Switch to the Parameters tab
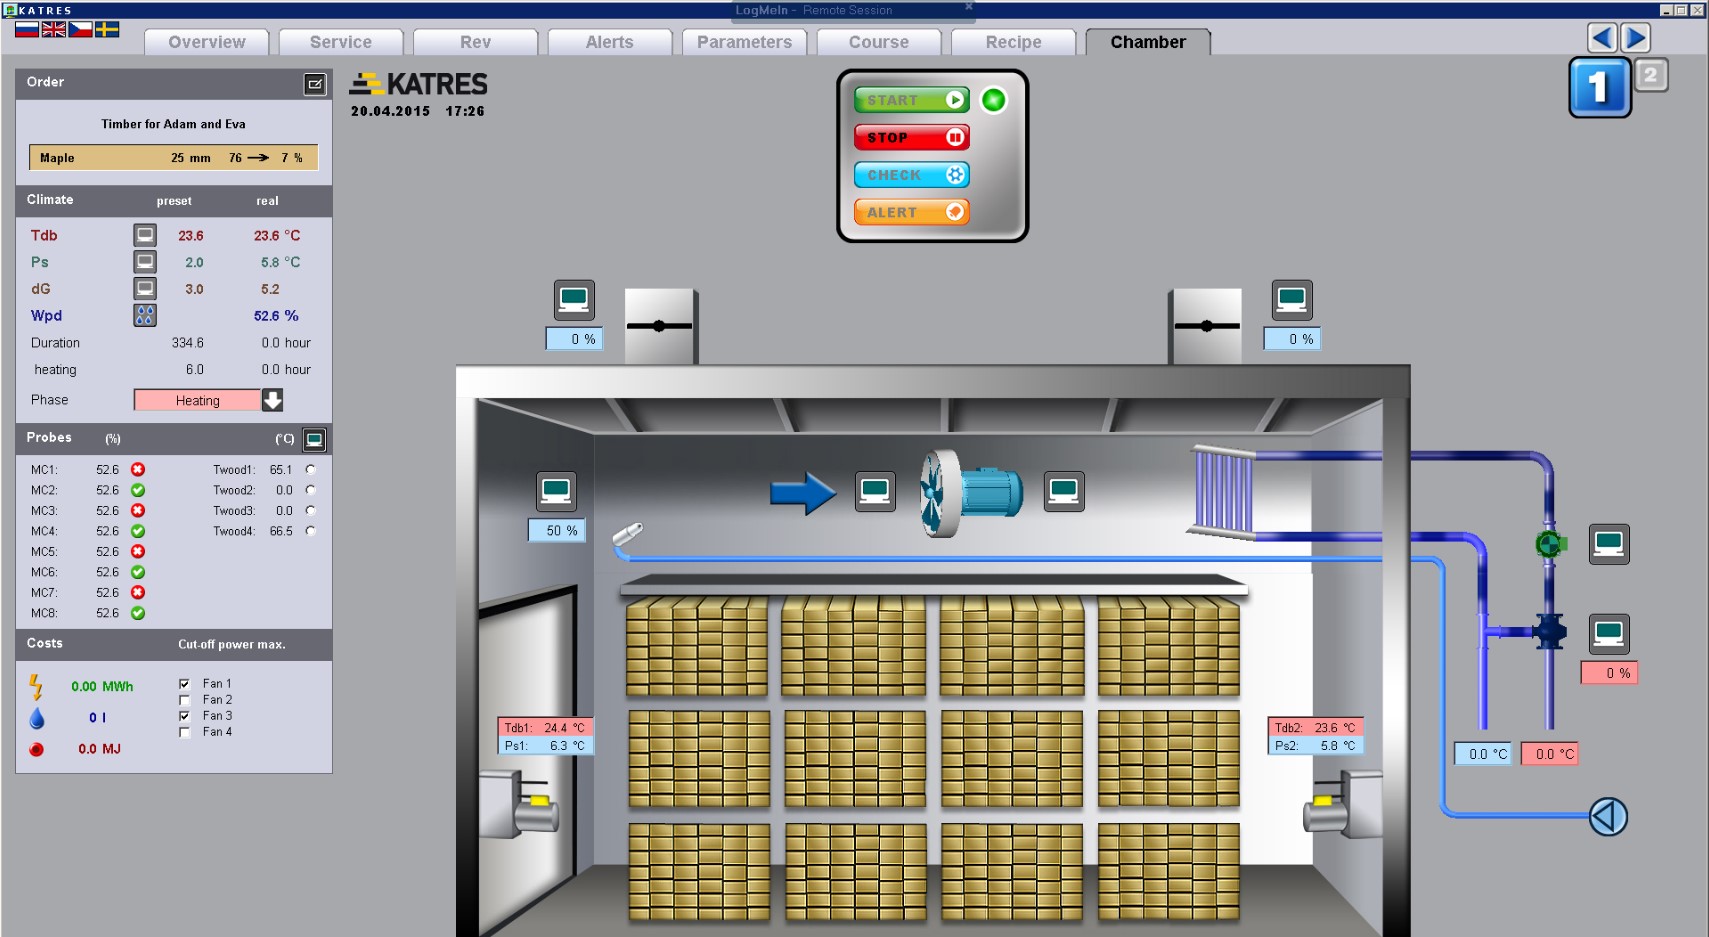The height and width of the screenshot is (937, 1709). point(744,42)
